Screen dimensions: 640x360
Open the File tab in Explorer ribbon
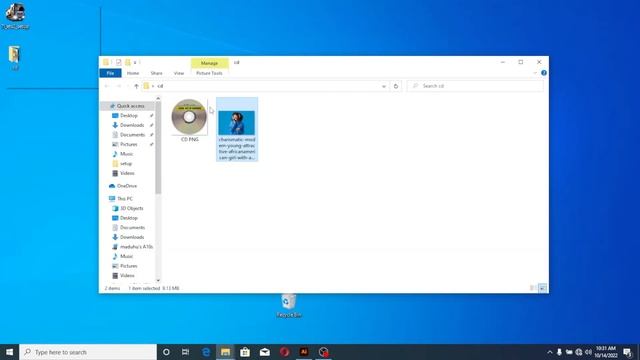click(x=110, y=73)
